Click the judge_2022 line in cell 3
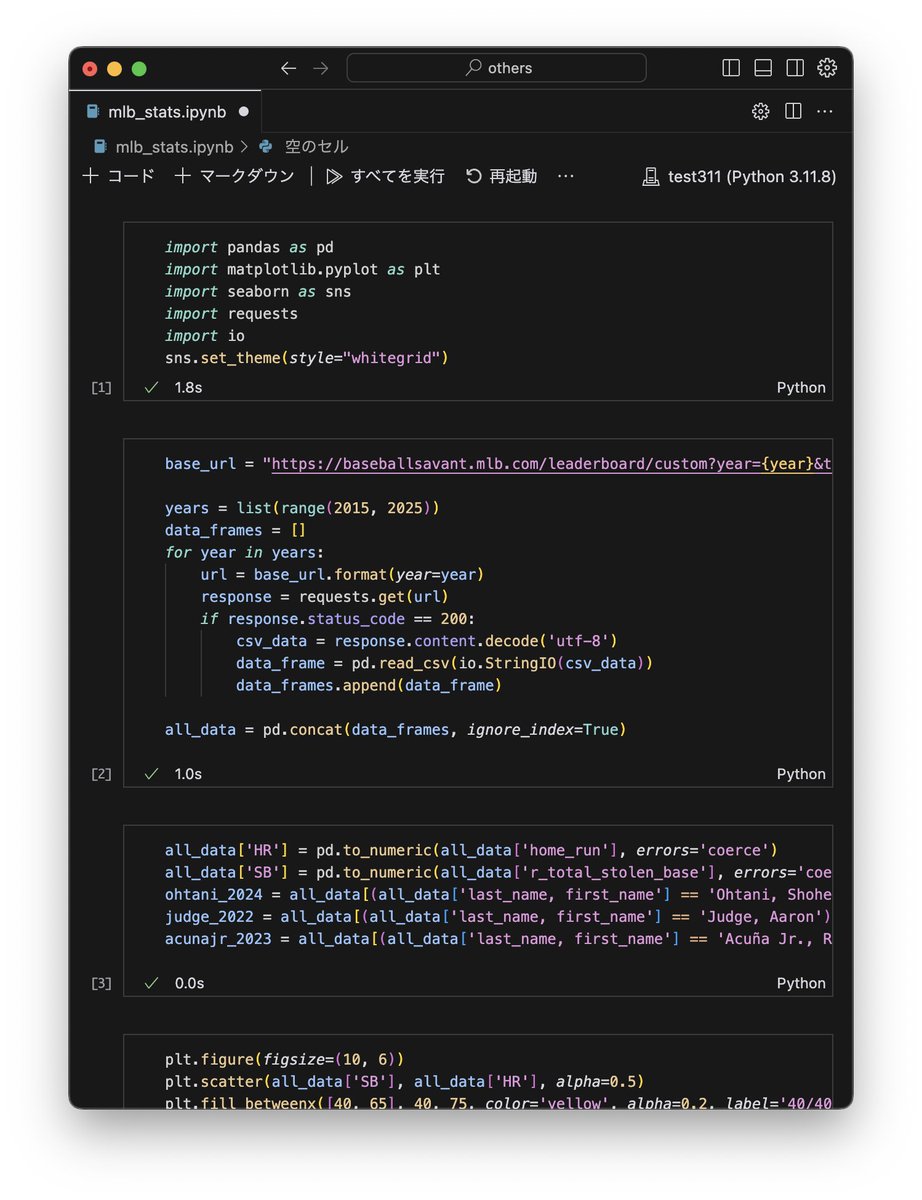This screenshot has height=1200, width=922. [x=498, y=916]
